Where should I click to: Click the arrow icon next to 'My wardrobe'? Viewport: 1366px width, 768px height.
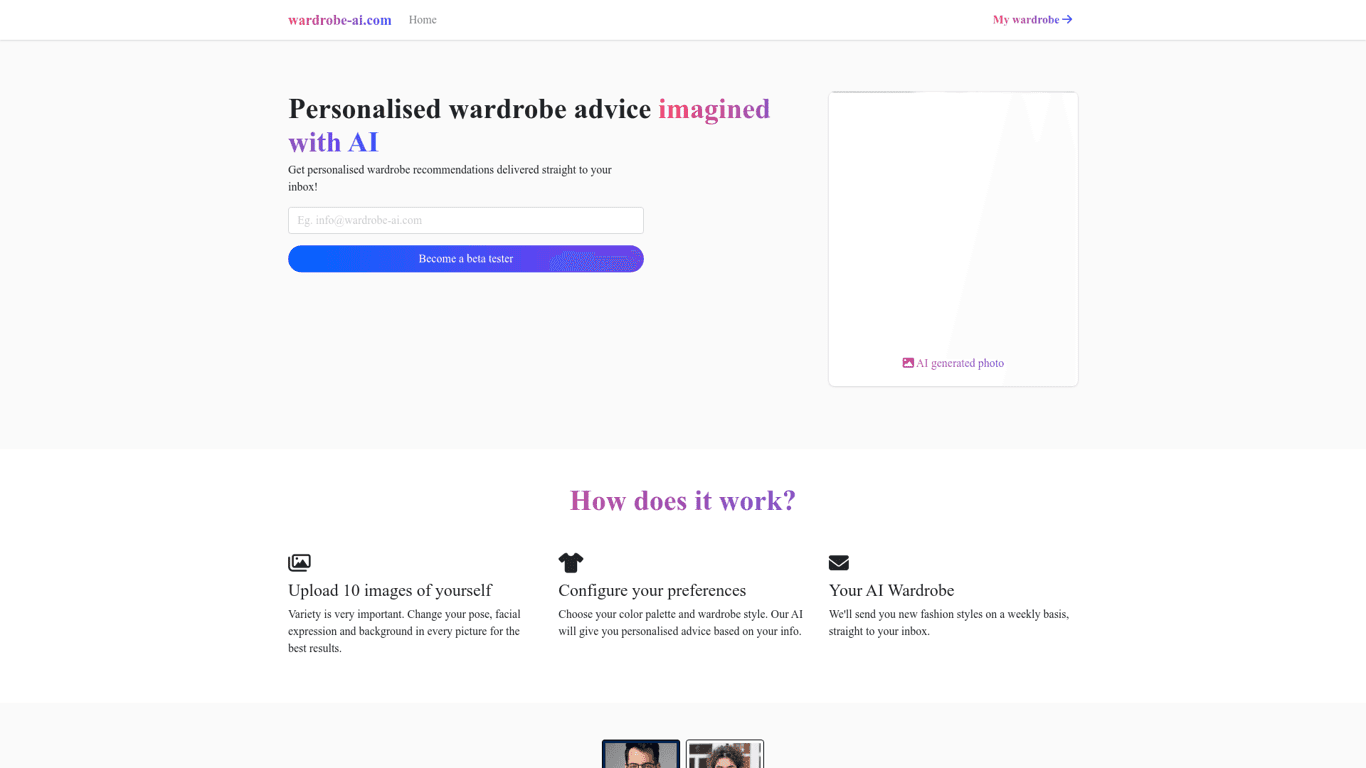[1068, 19]
